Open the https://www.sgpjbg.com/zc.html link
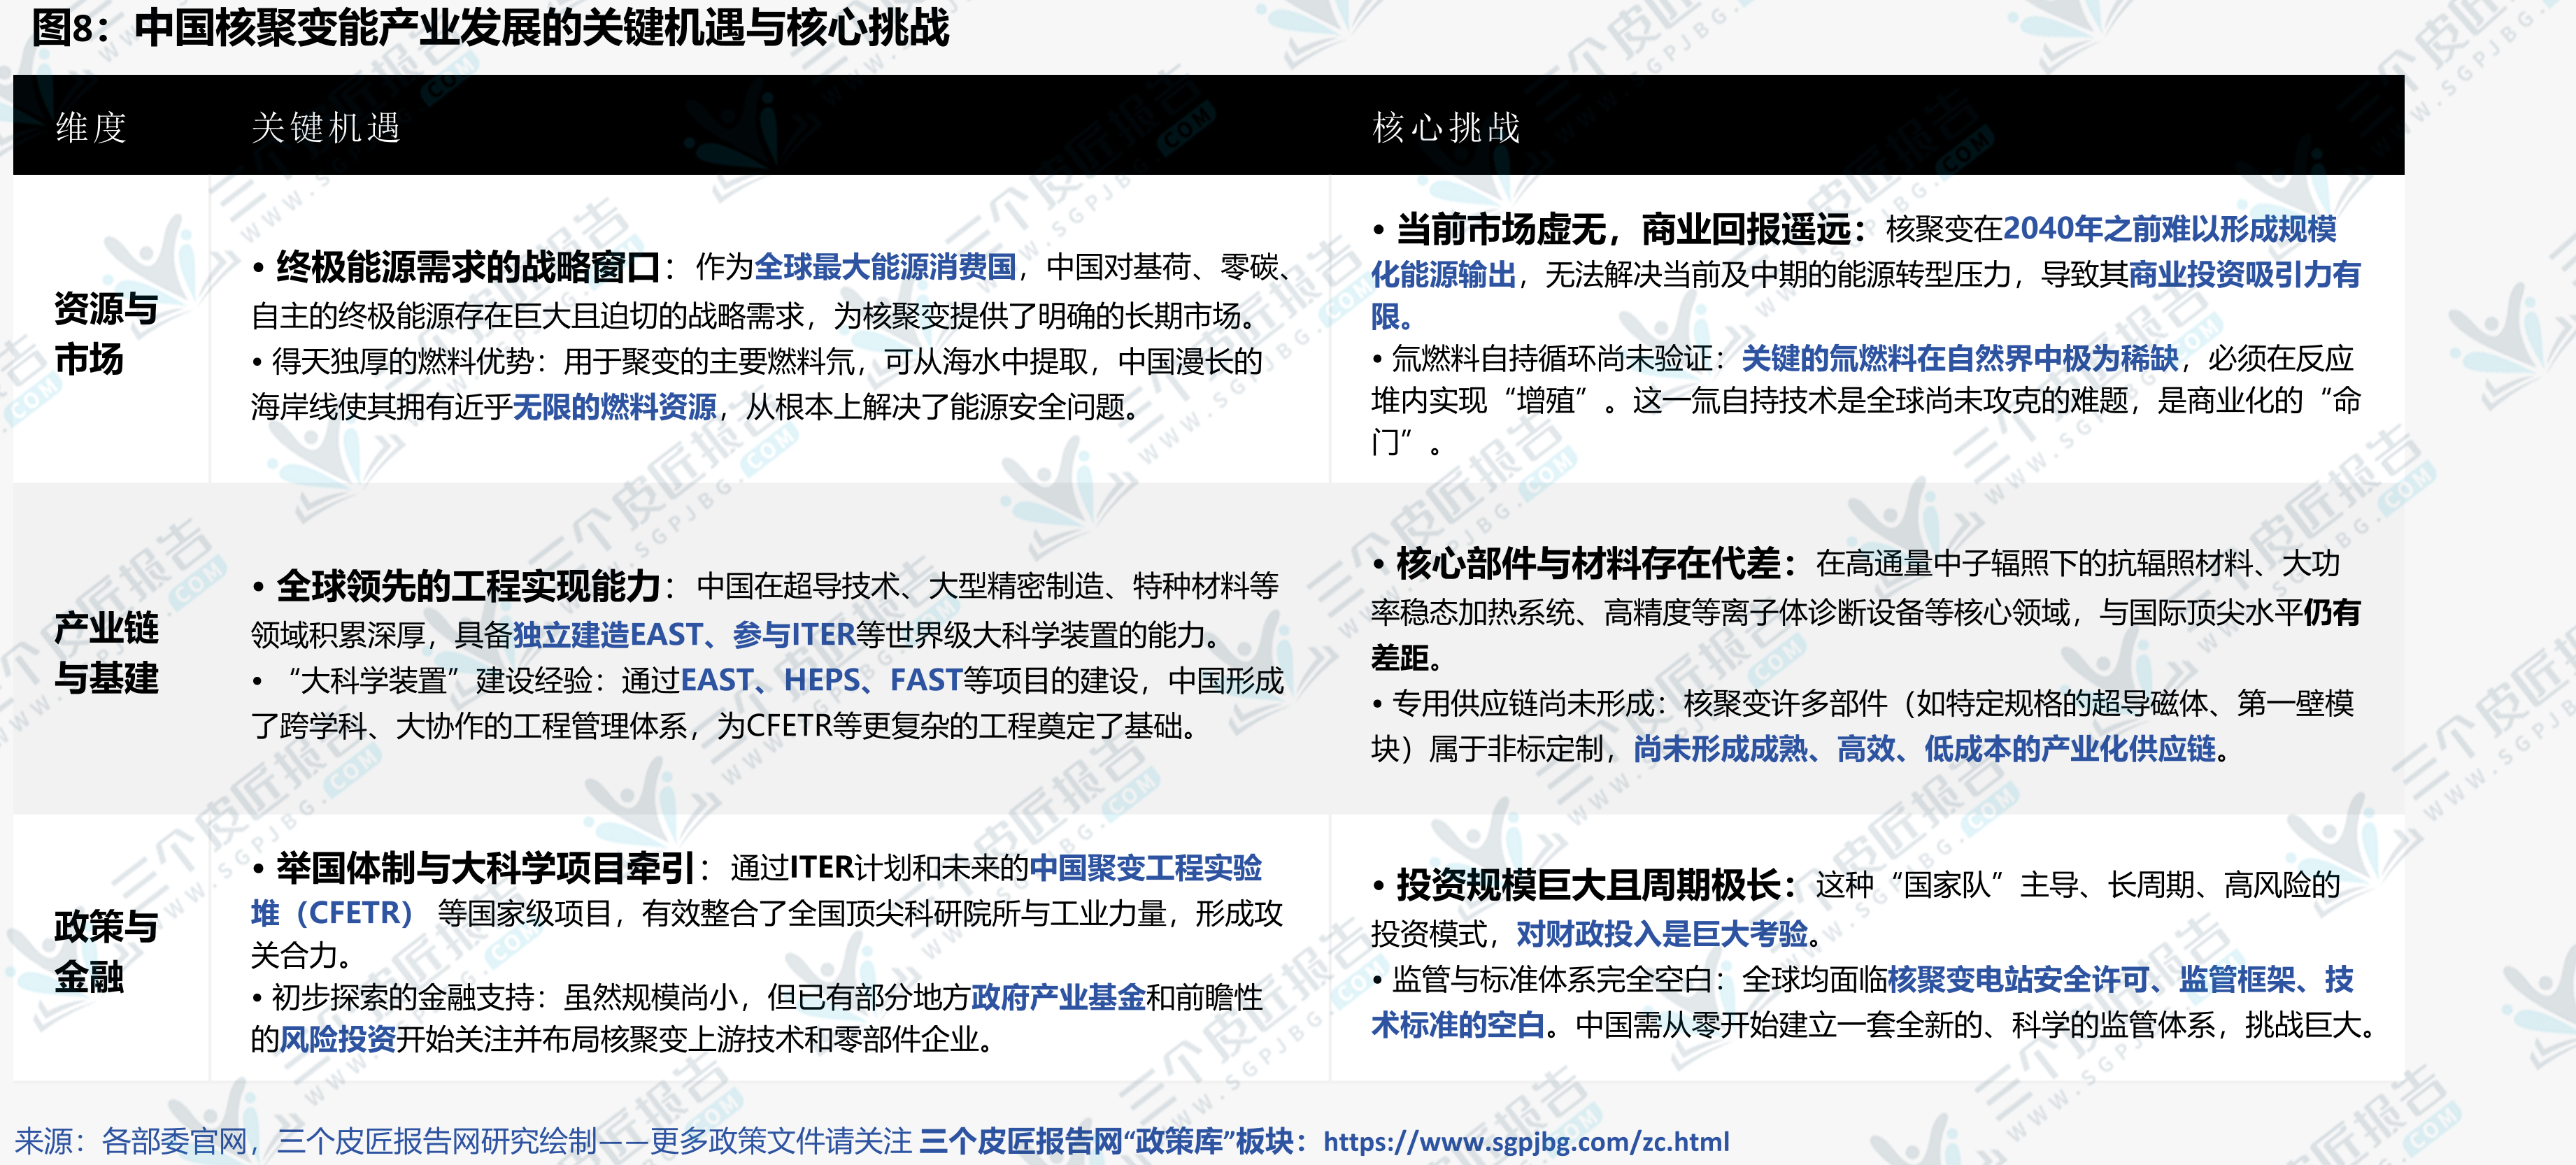Viewport: 2576px width, 1165px height. click(x=1526, y=1141)
